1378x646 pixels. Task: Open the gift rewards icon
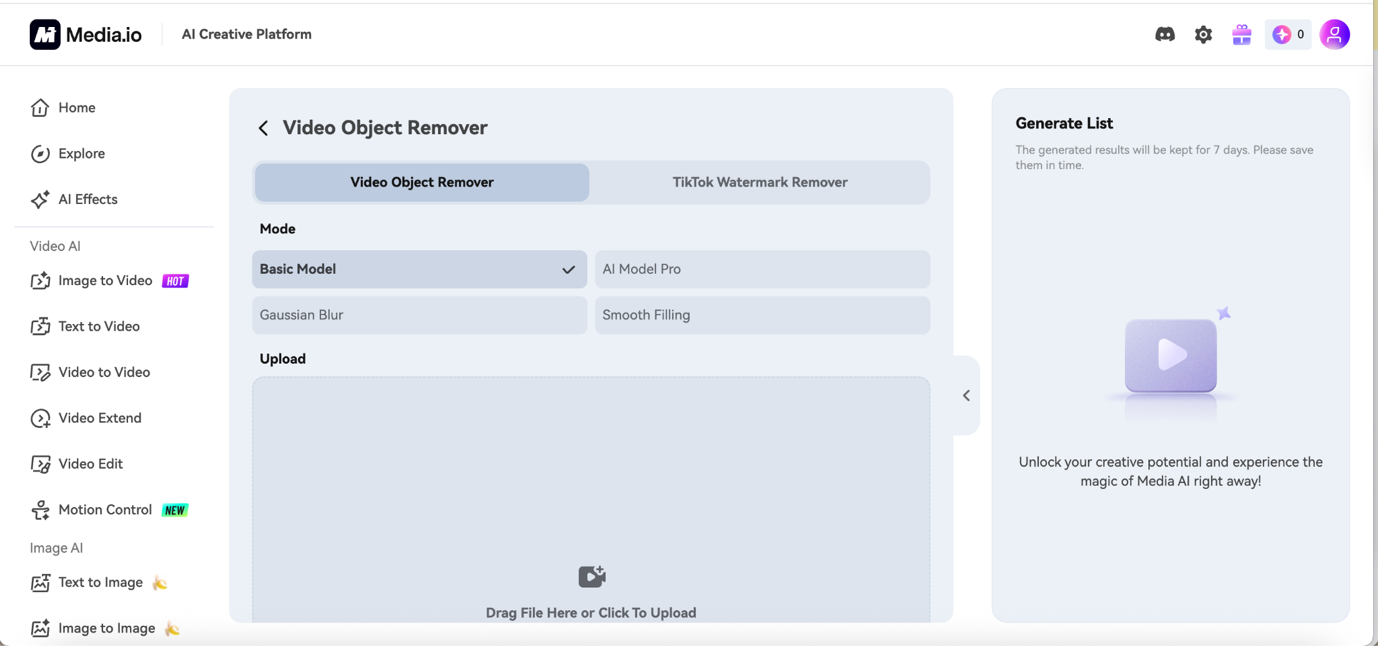(1241, 33)
